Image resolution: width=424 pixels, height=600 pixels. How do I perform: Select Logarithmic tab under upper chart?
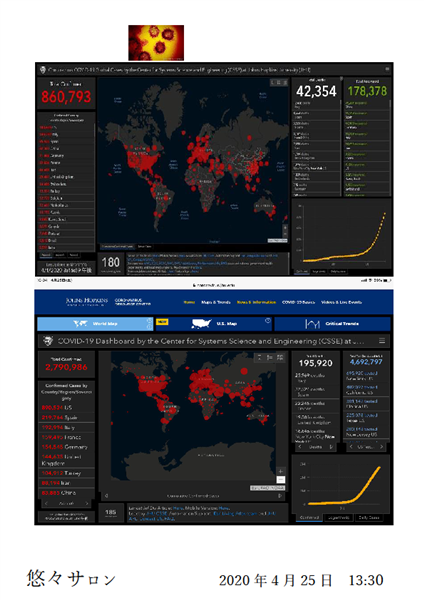coord(319,271)
